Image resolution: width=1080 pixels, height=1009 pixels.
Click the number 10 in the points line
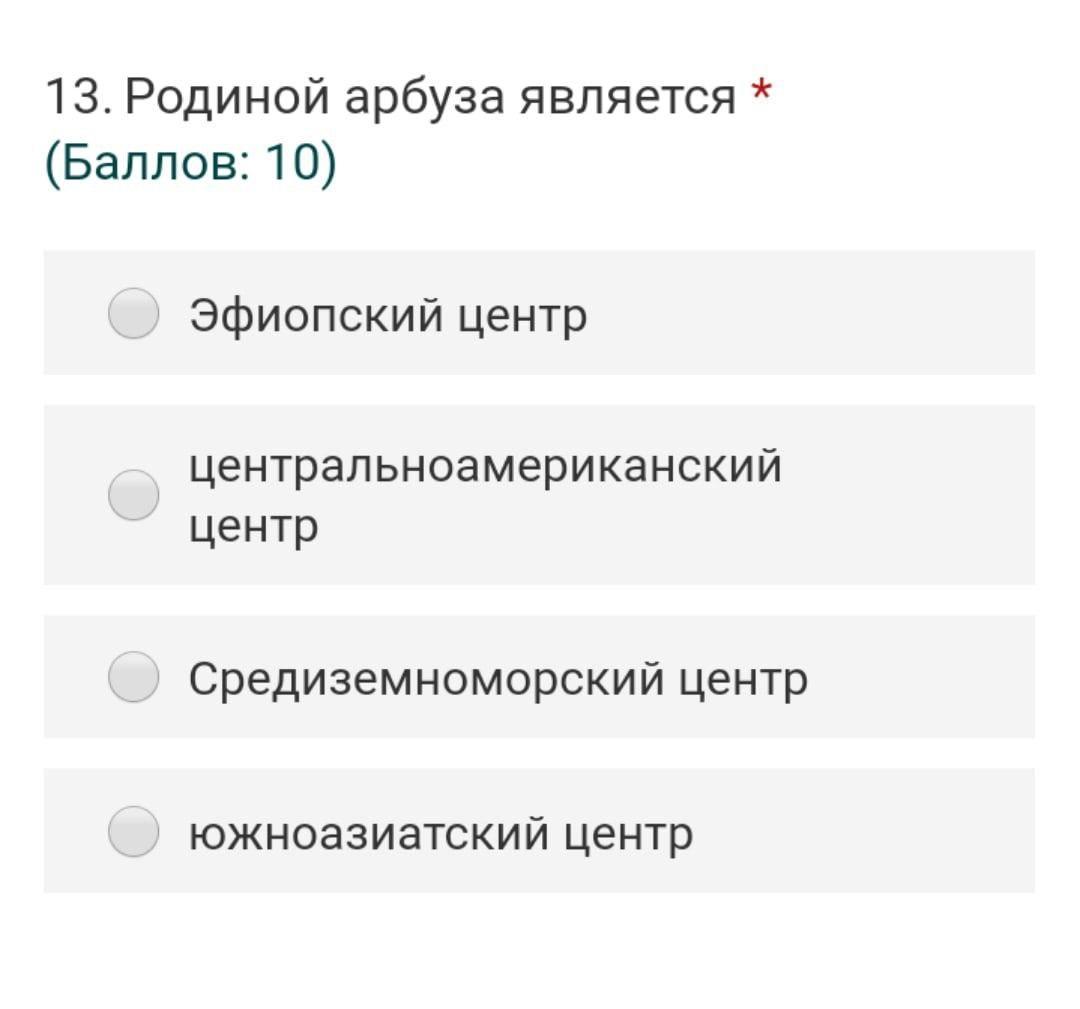293,163
